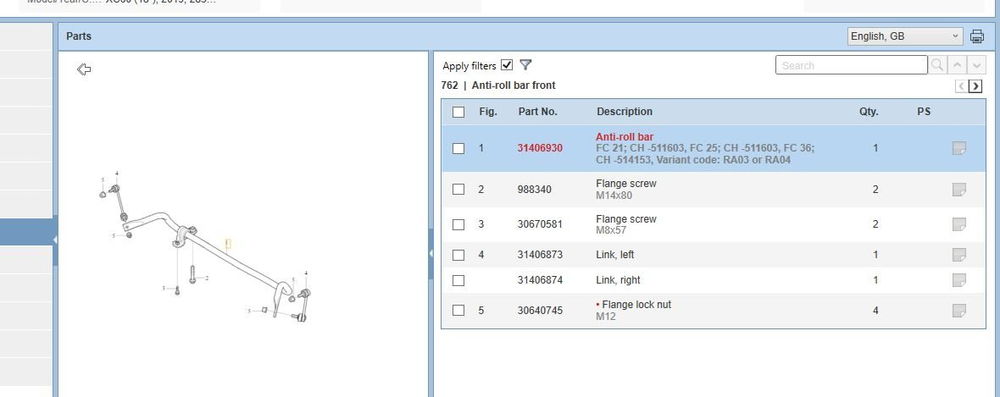Tick checkbox for part 31406874
Image resolution: width=1000 pixels, height=397 pixels.
pos(458,280)
